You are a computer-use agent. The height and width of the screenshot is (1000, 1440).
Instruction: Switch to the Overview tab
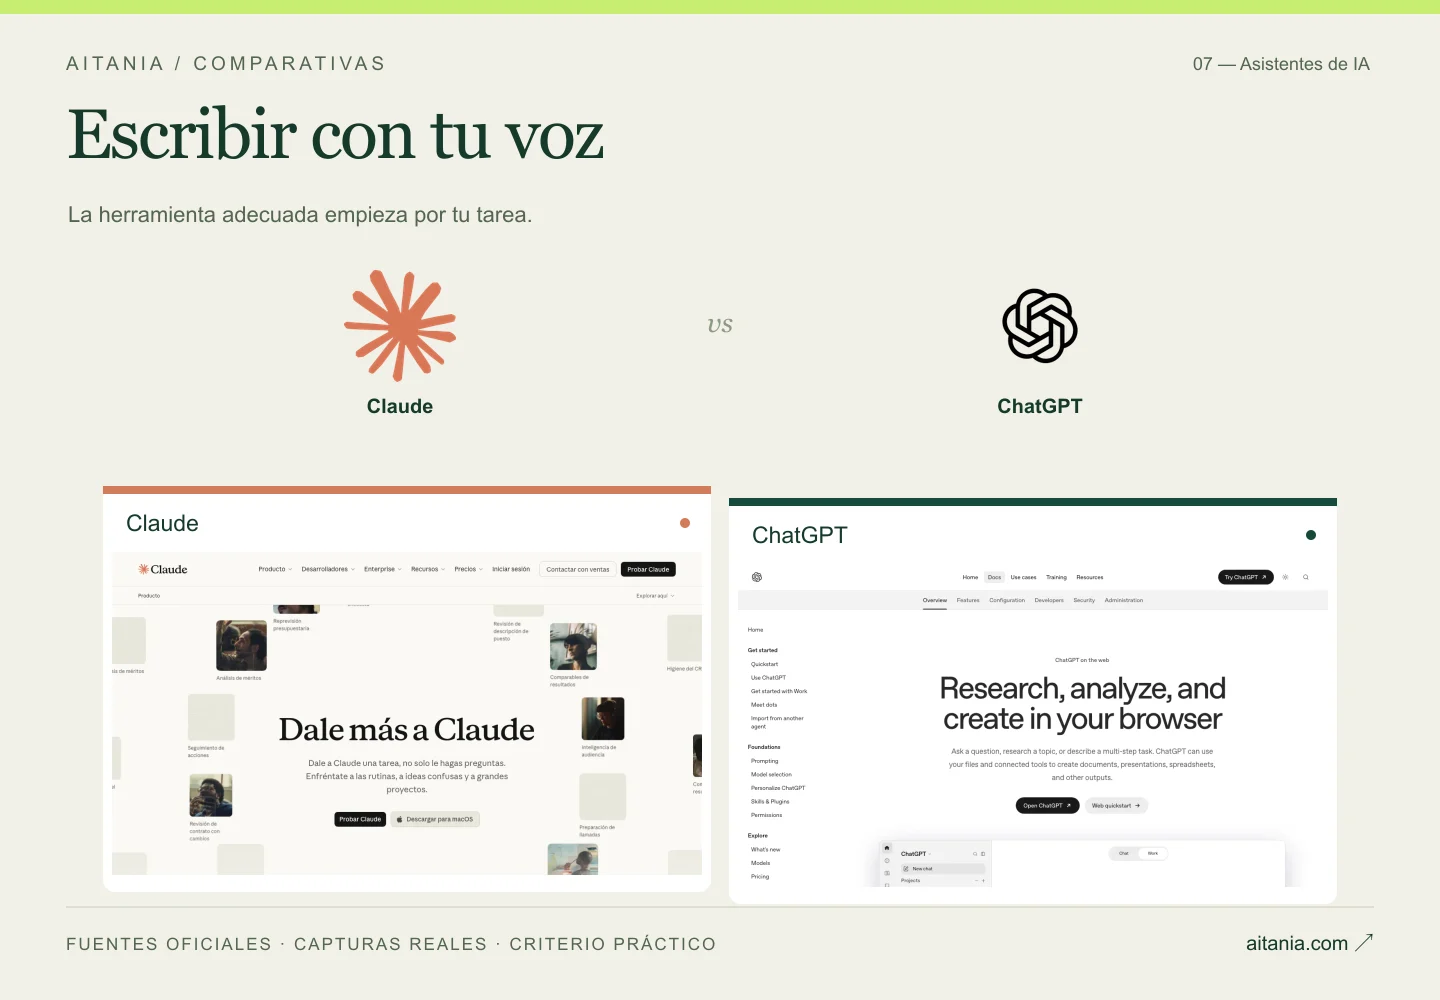coord(935,600)
